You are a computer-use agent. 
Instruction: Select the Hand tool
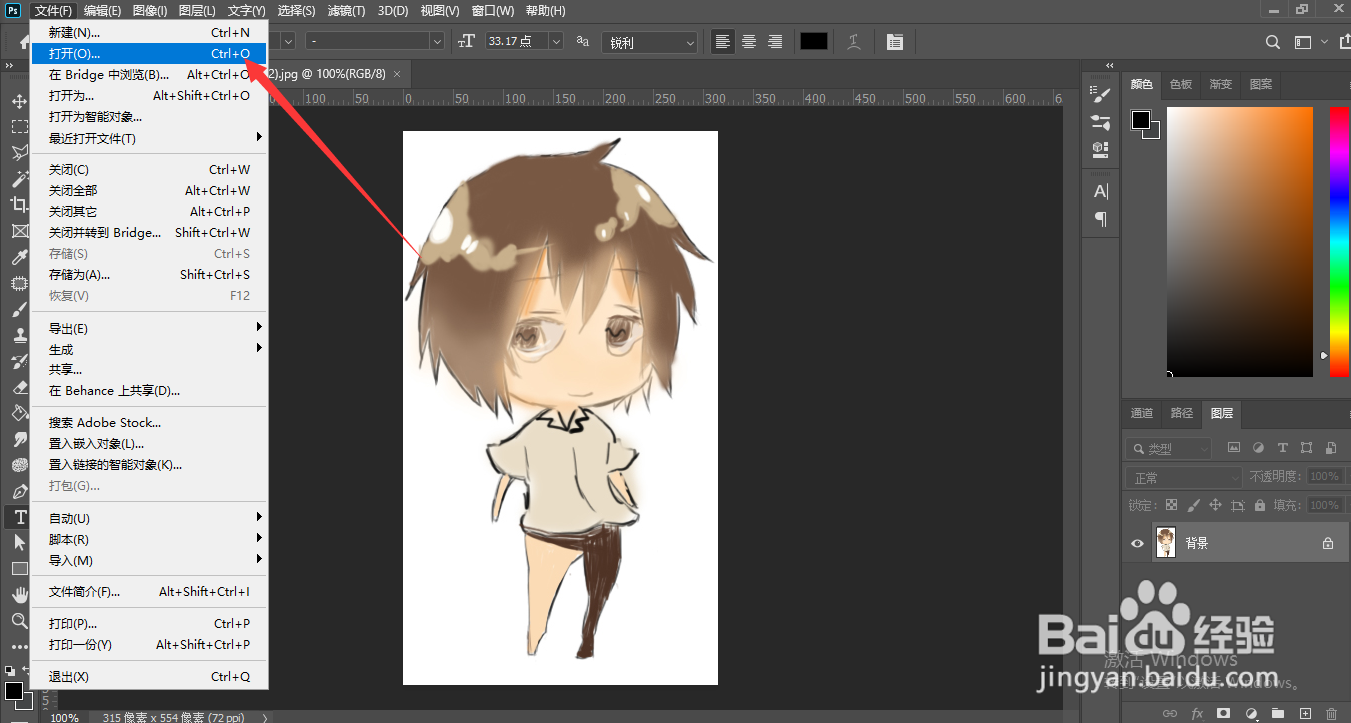19,595
